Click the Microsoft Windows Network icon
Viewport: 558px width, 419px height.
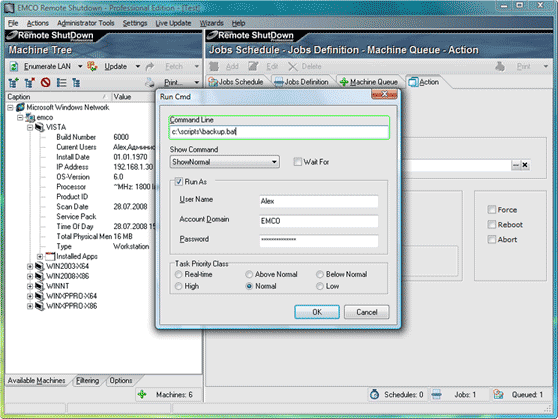coord(20,107)
